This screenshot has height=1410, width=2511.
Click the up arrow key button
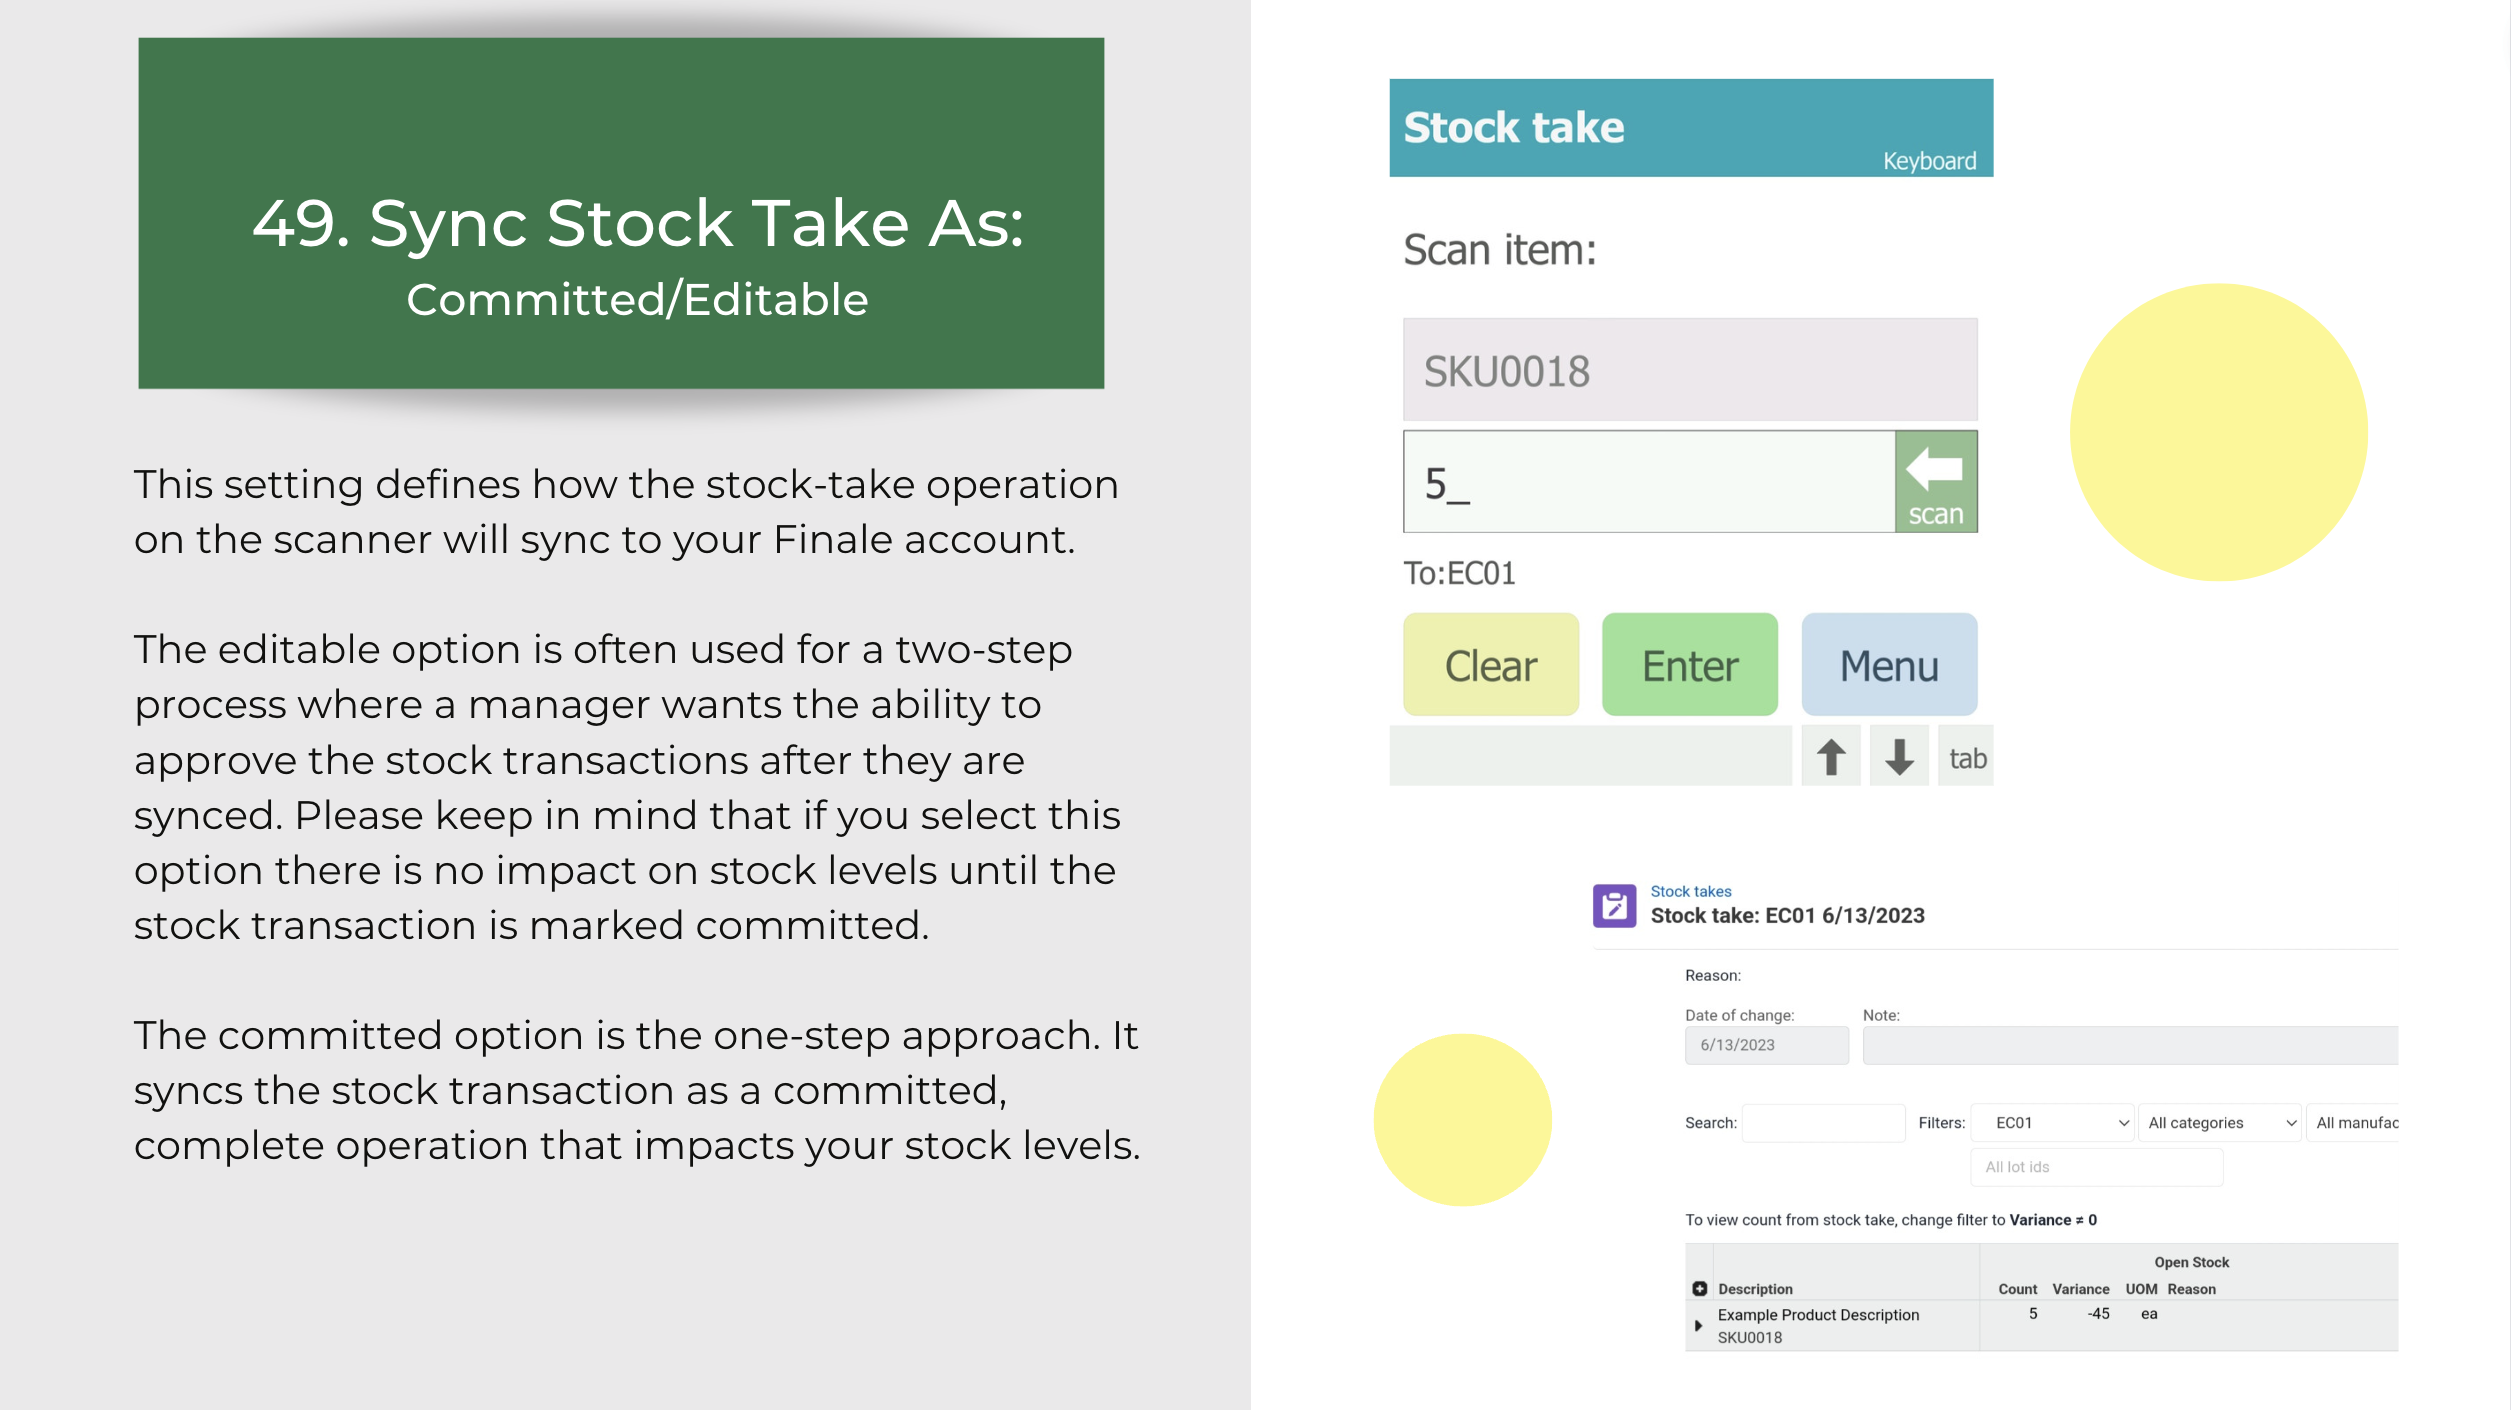point(1830,757)
